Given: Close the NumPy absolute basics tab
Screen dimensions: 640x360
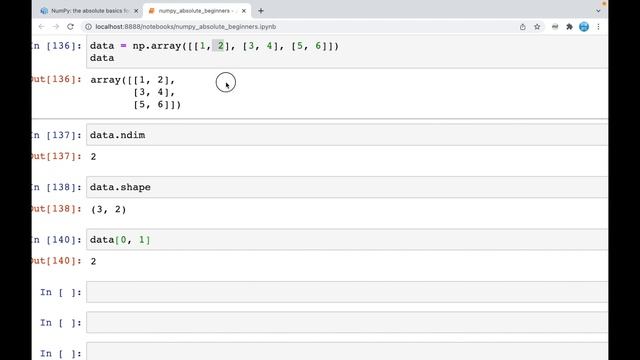Looking at the screenshot, I should tap(136, 11).
